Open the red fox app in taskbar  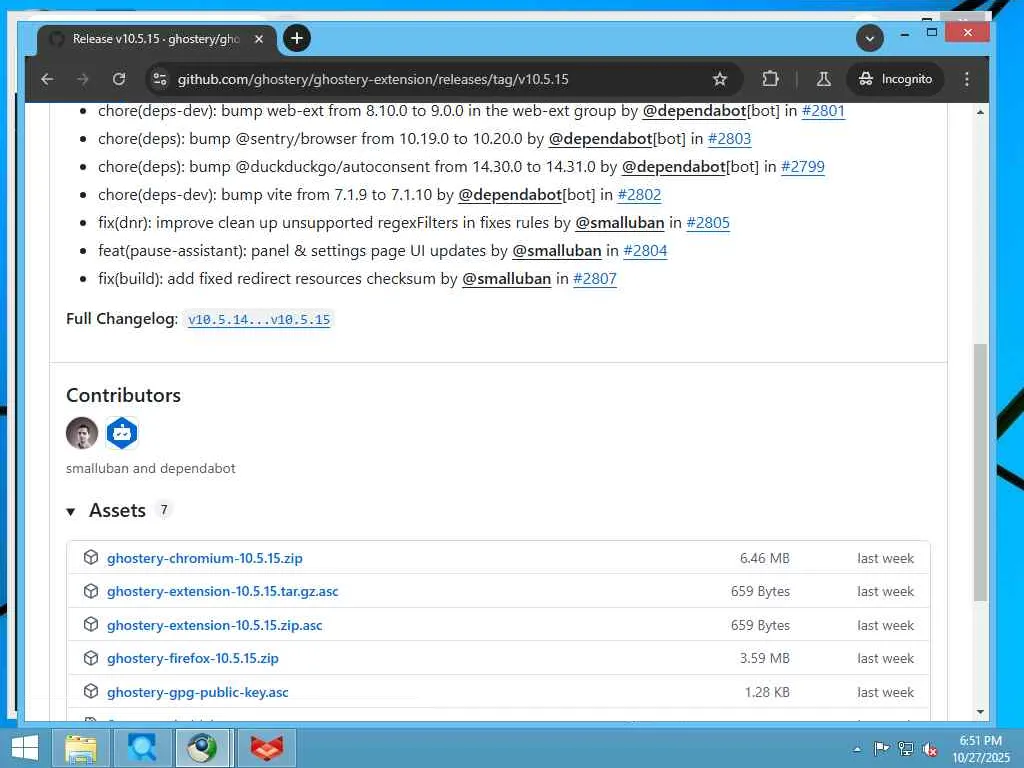266,748
